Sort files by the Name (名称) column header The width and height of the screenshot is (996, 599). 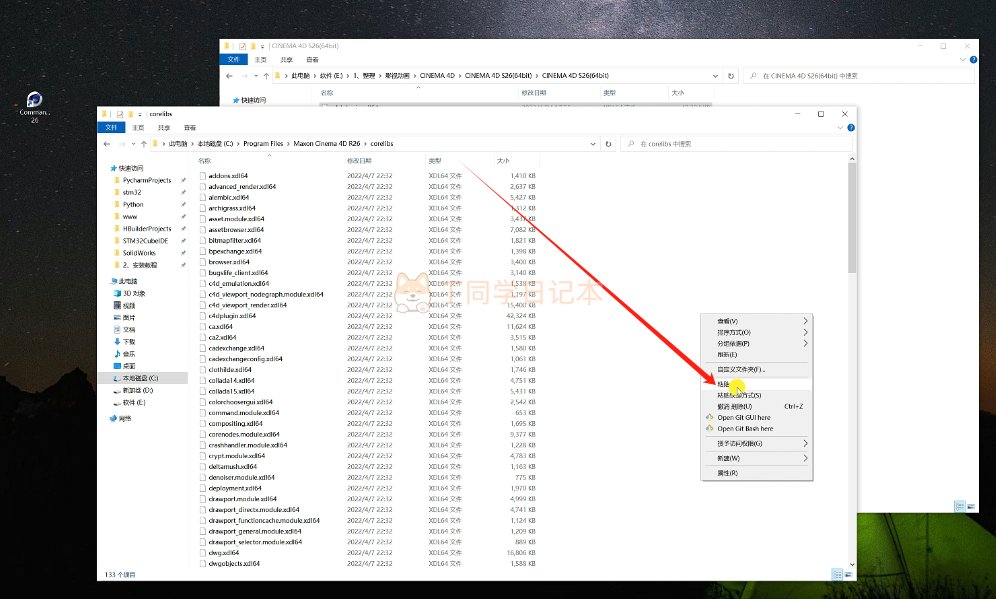click(x=205, y=161)
